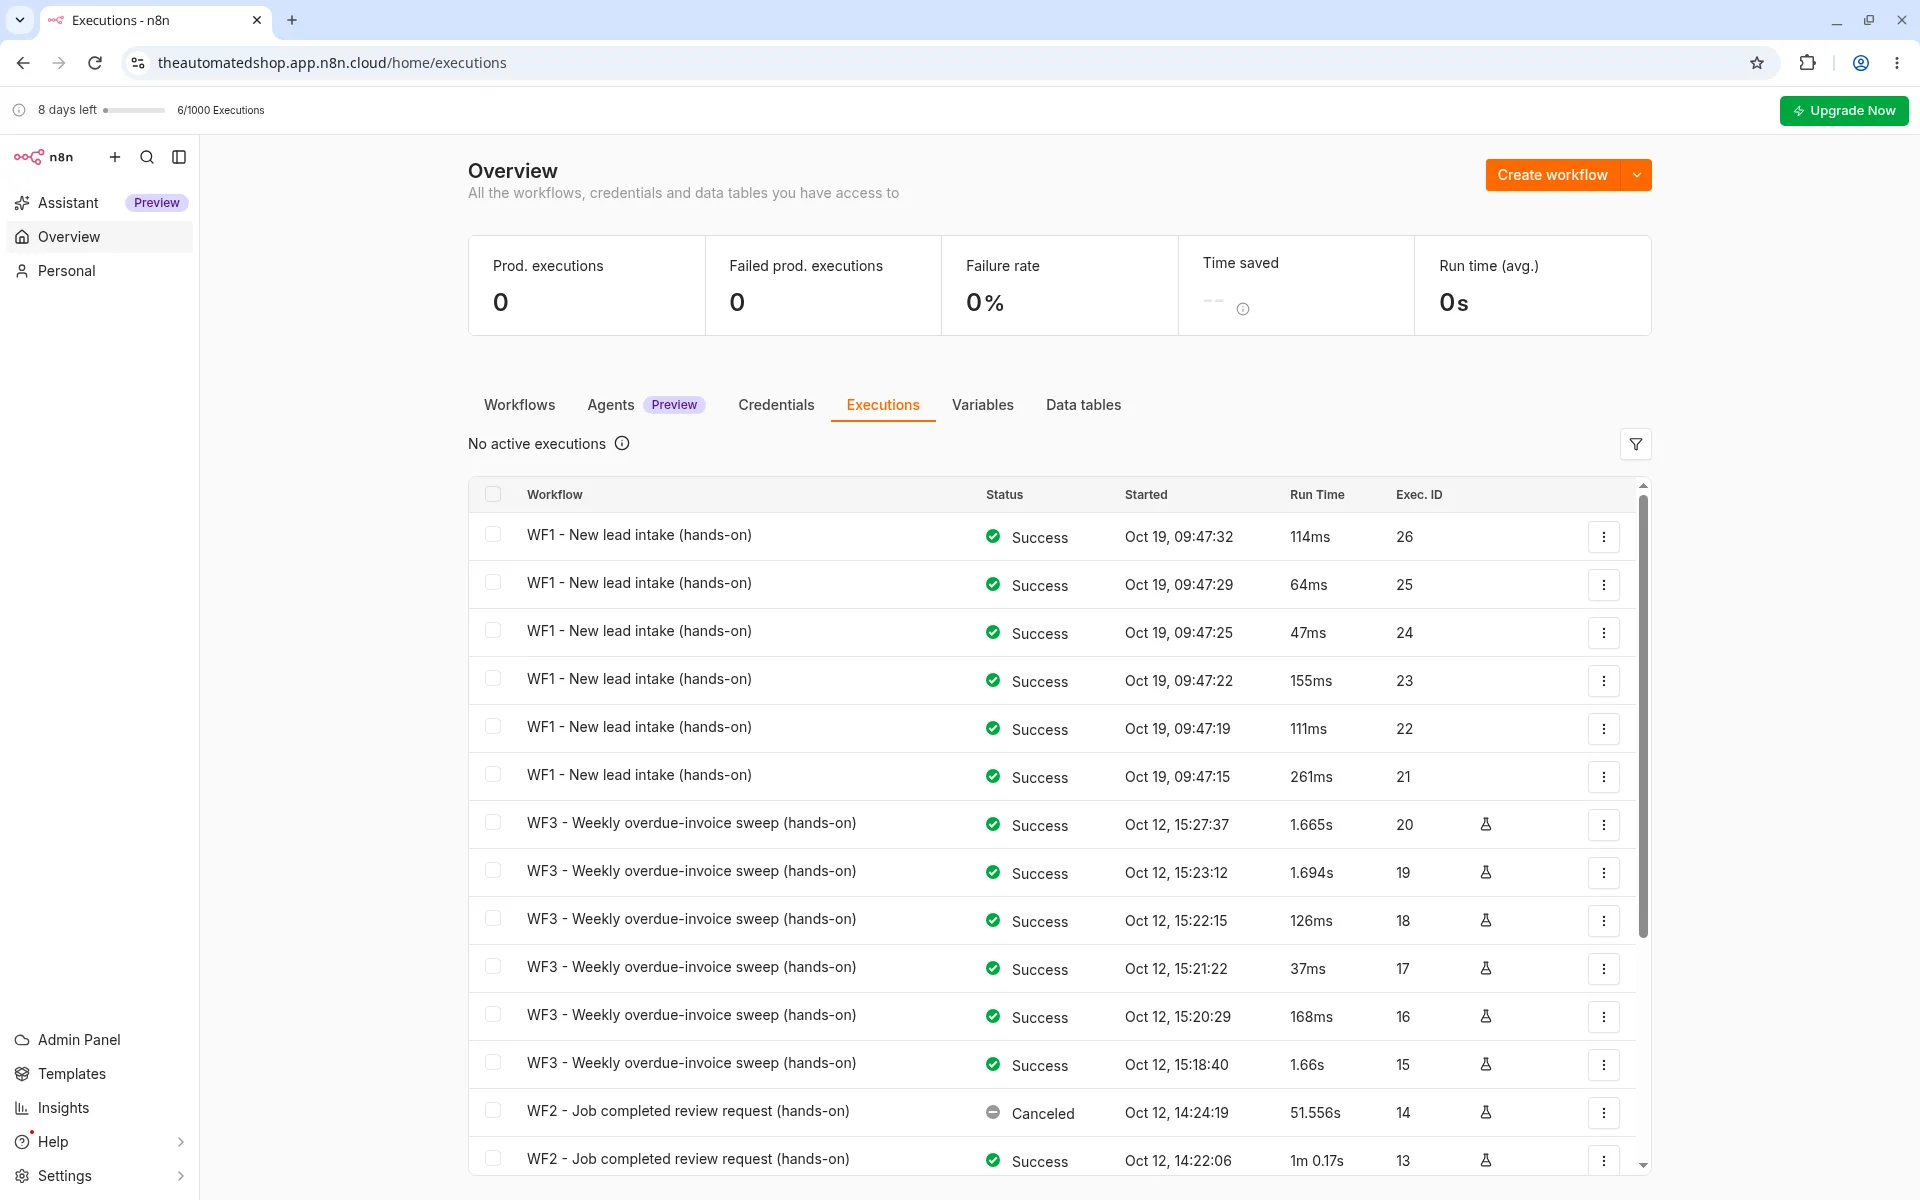Viewport: 1920px width, 1200px height.
Task: Open actions menu for execution 26
Action: pyautogui.click(x=1604, y=537)
